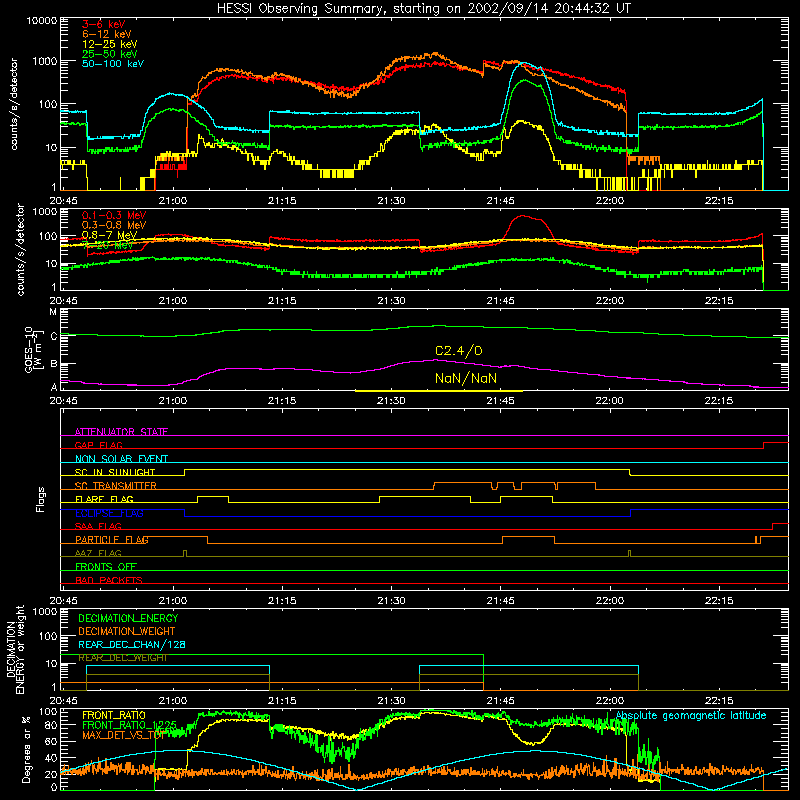Viewport: 800px width, 800px height.
Task: Click the GOES-10 y-axis title
Action: (32, 349)
